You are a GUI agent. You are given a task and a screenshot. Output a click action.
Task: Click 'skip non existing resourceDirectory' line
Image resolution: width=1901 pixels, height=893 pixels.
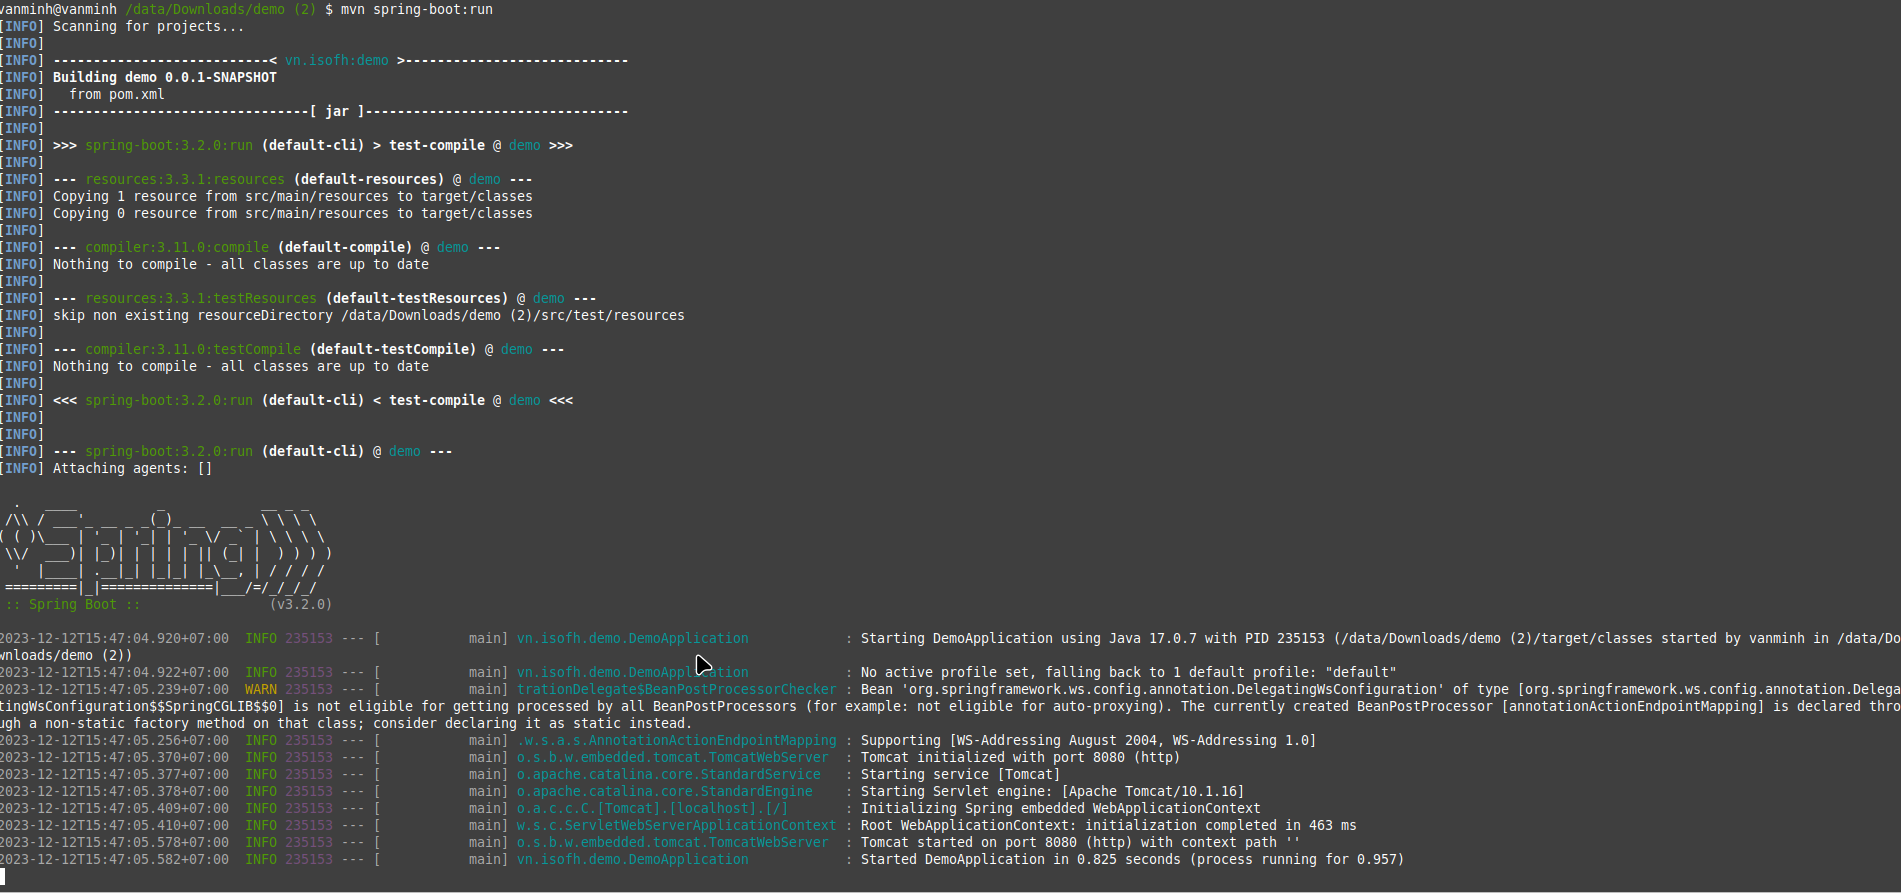(369, 315)
